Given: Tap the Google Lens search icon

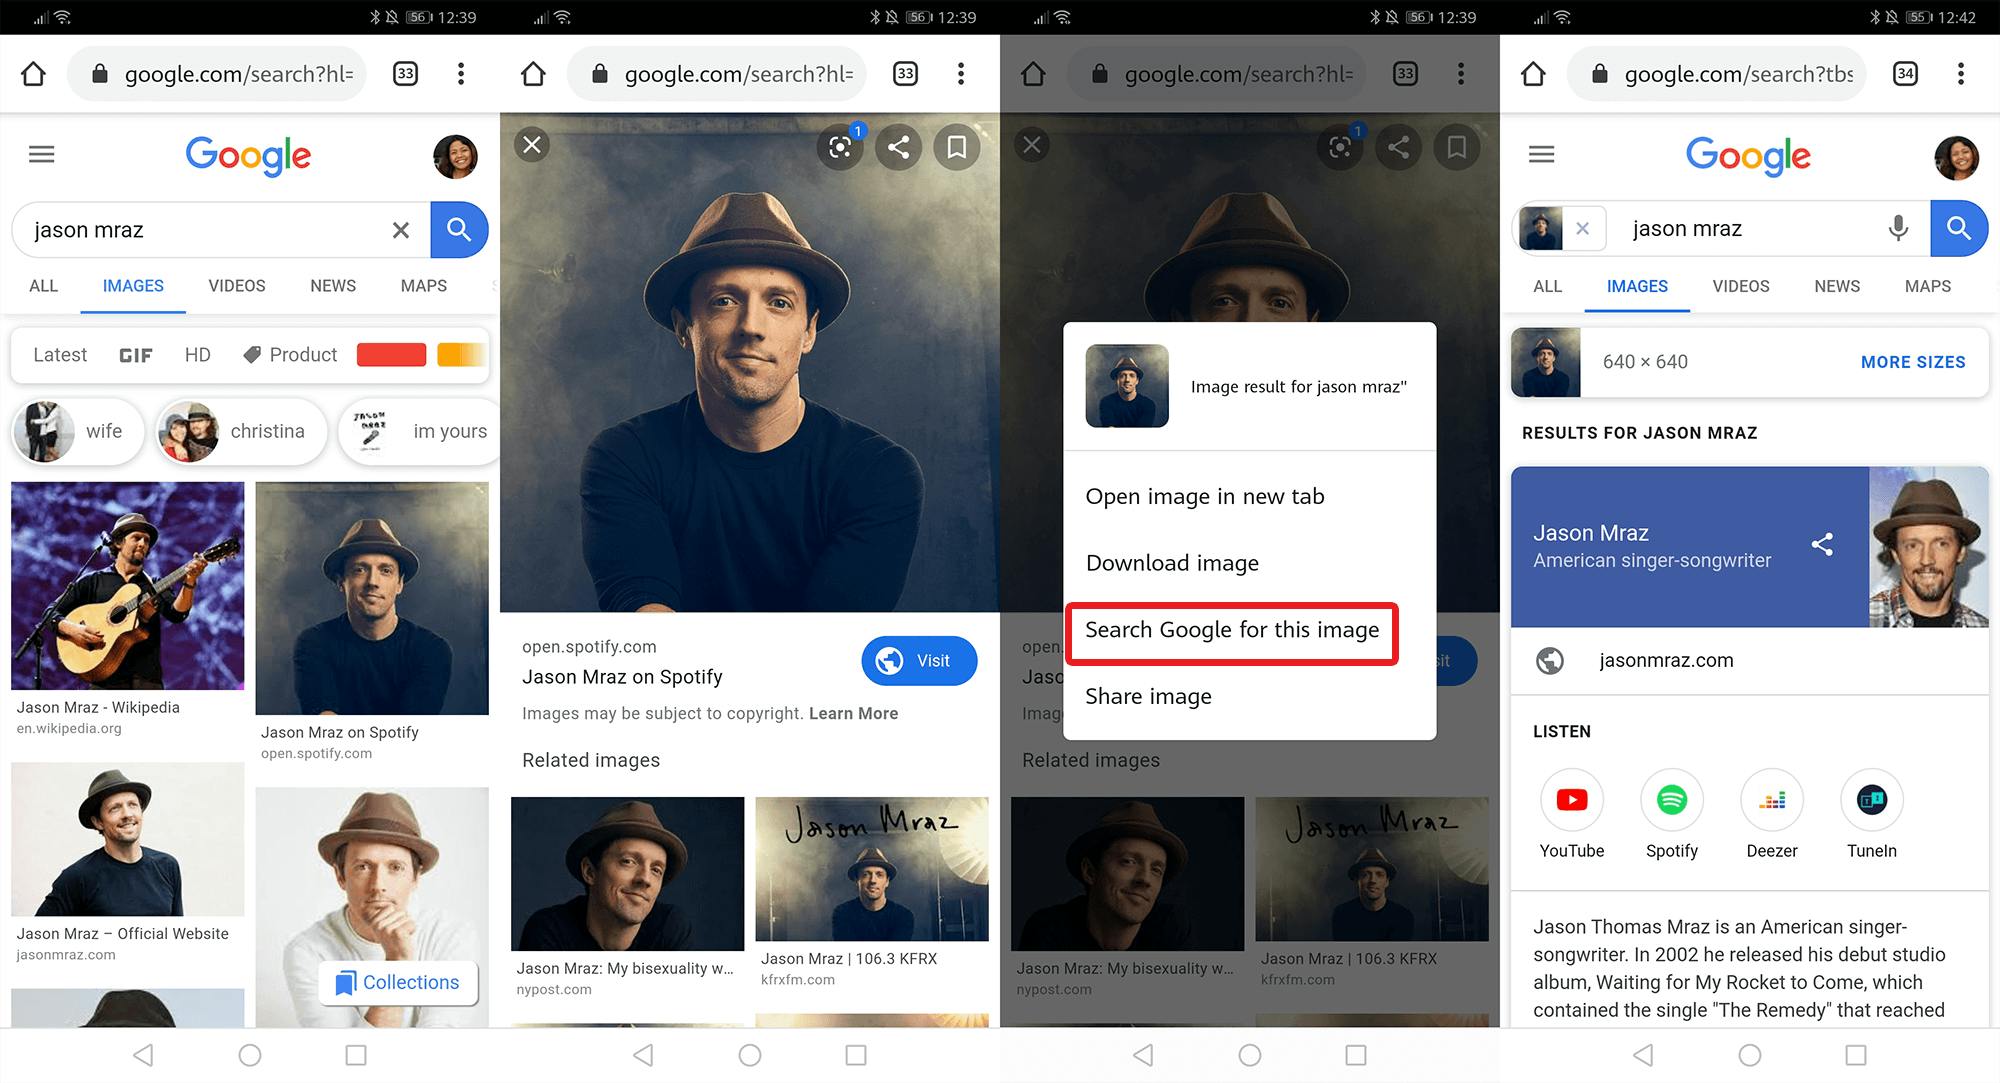Looking at the screenshot, I should coord(836,149).
